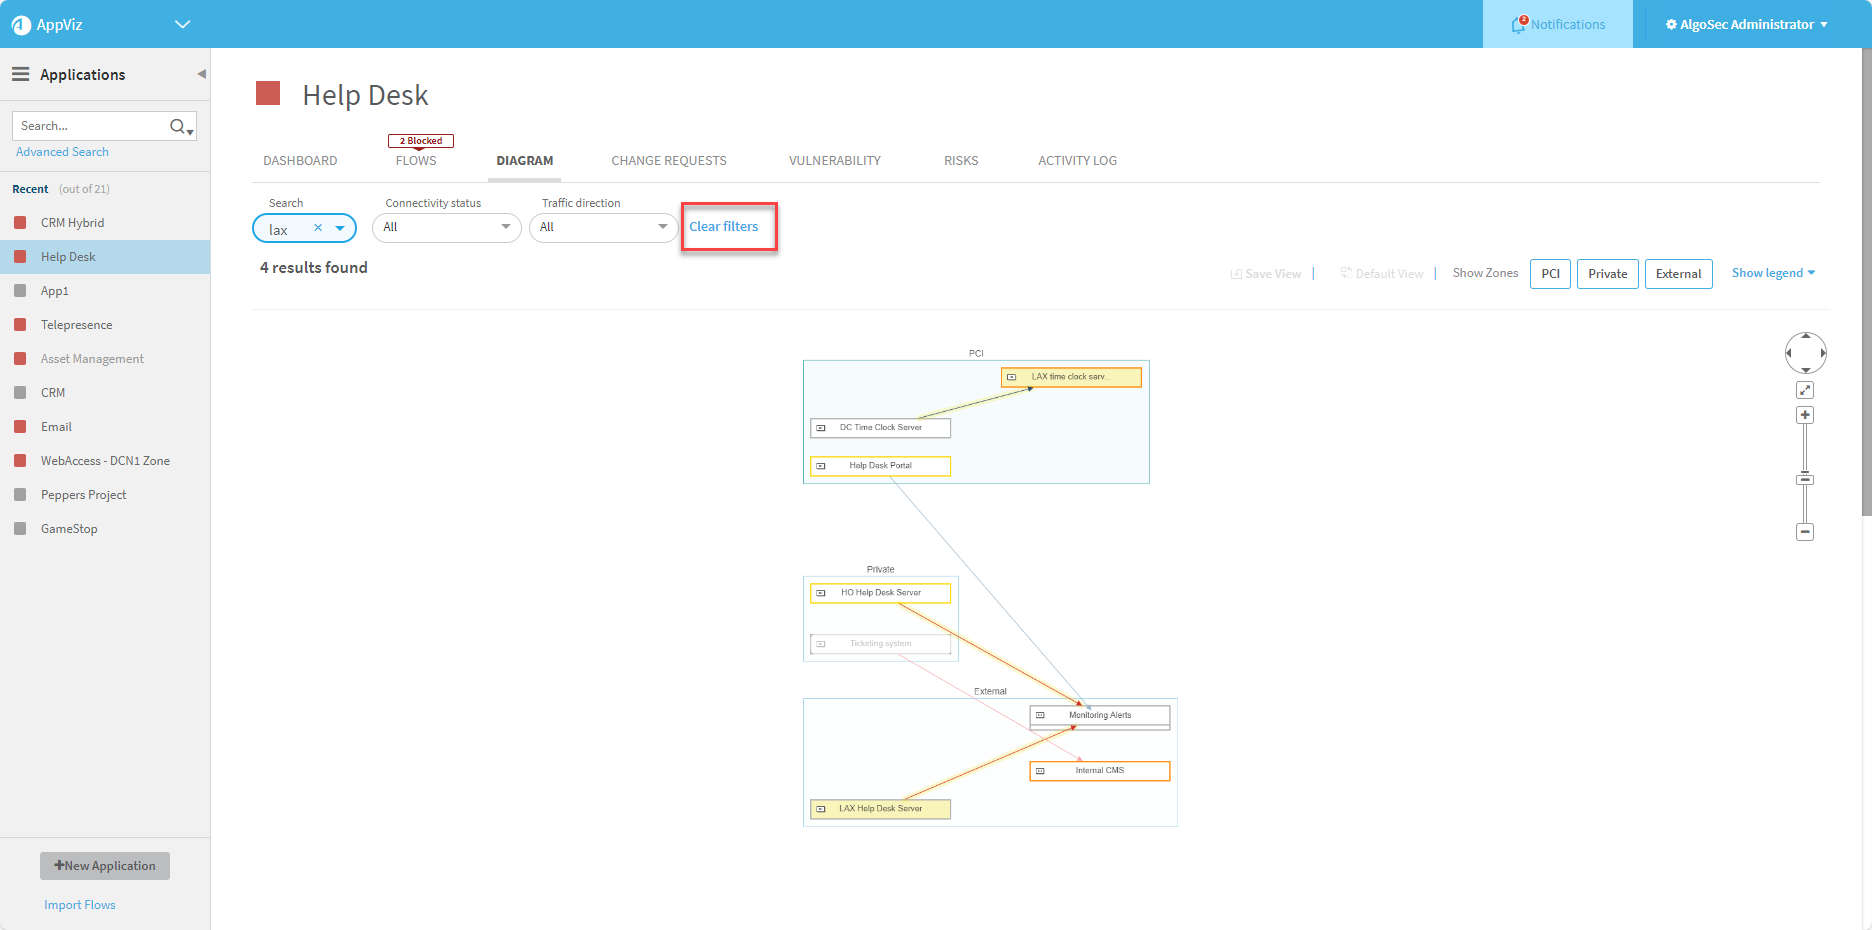Click the magnifier search icon in sidebar
Viewport: 1872px width, 930px height.
178,126
